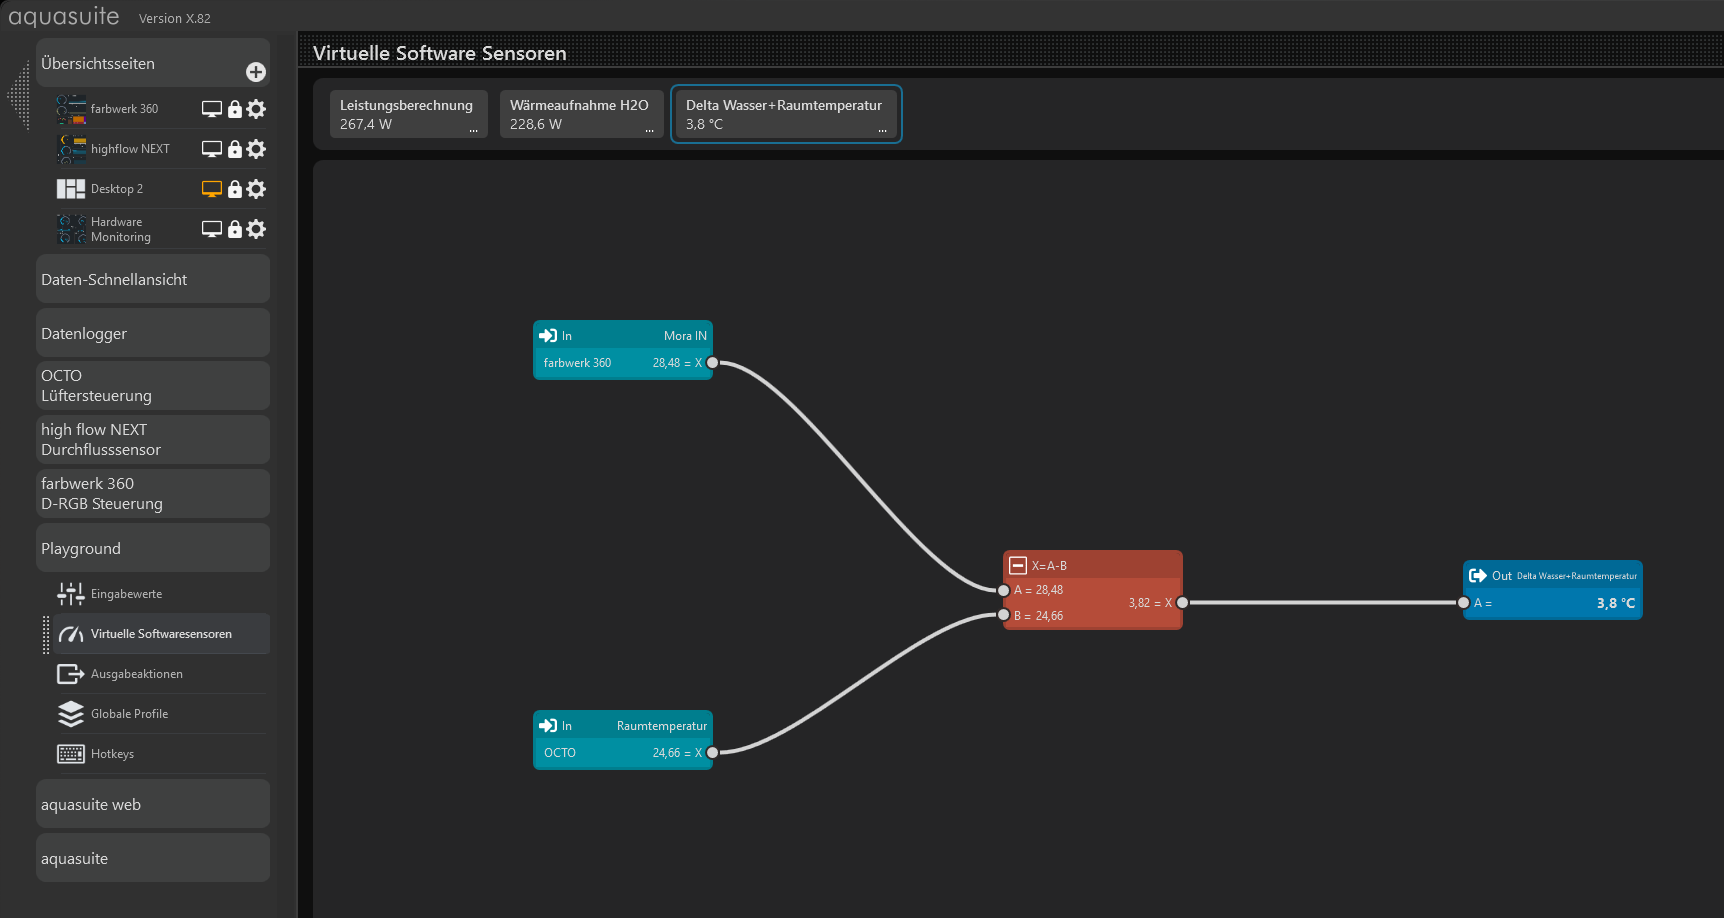1724x918 pixels.
Task: Expand the aquasuite web section
Action: 153,804
